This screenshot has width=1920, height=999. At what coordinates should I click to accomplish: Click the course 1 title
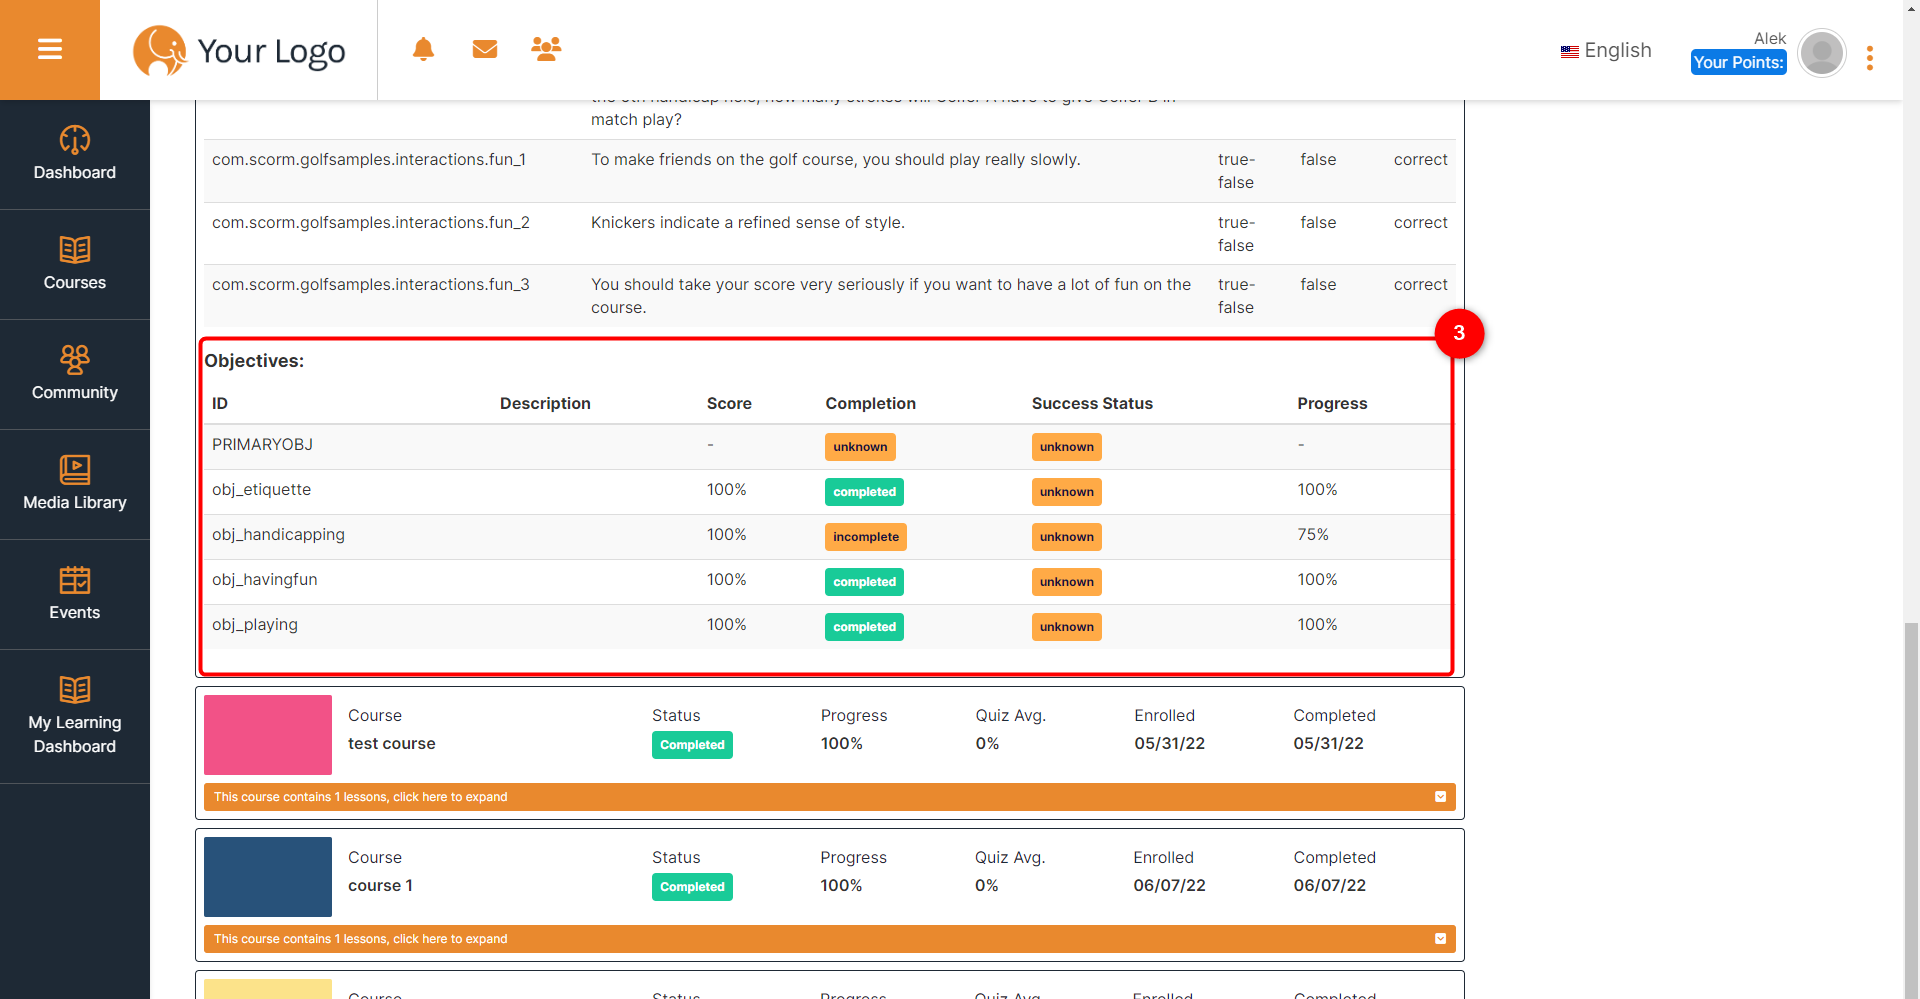(380, 886)
